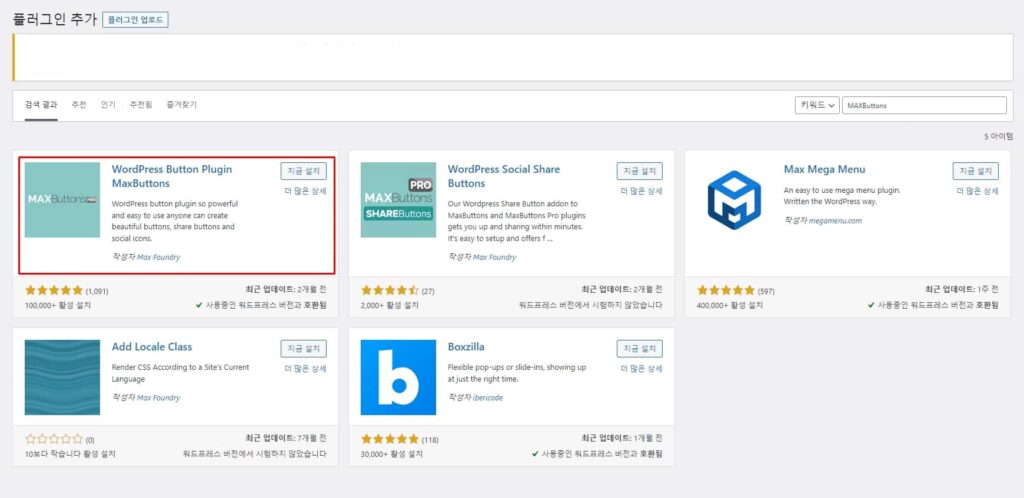Click the 플러그인 추가 page heading
Viewport: 1024px width, 498px height.
55,19
